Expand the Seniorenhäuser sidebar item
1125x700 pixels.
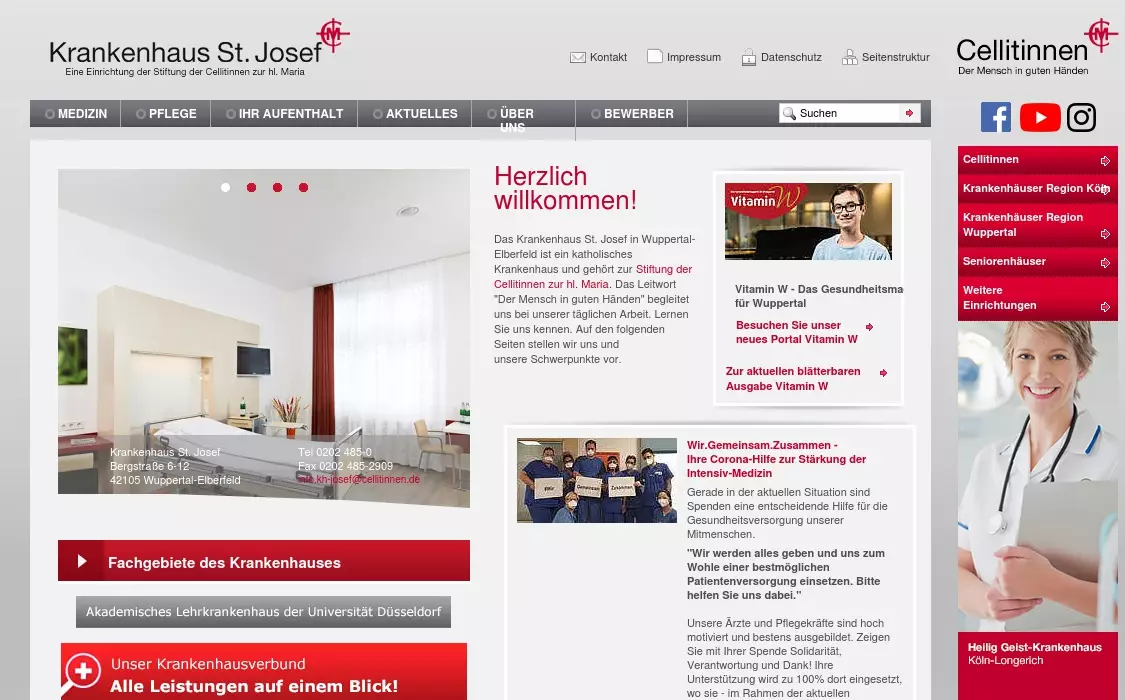point(1037,262)
